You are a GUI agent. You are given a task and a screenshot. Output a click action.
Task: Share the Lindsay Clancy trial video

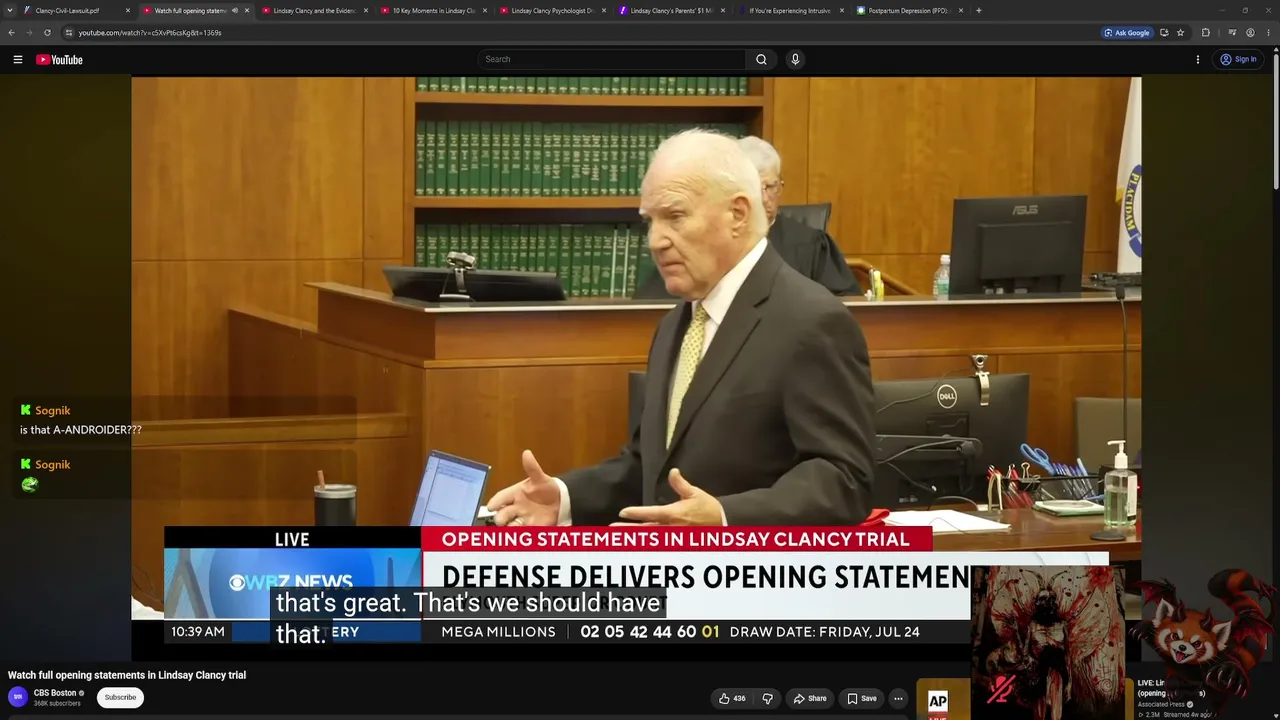click(810, 698)
